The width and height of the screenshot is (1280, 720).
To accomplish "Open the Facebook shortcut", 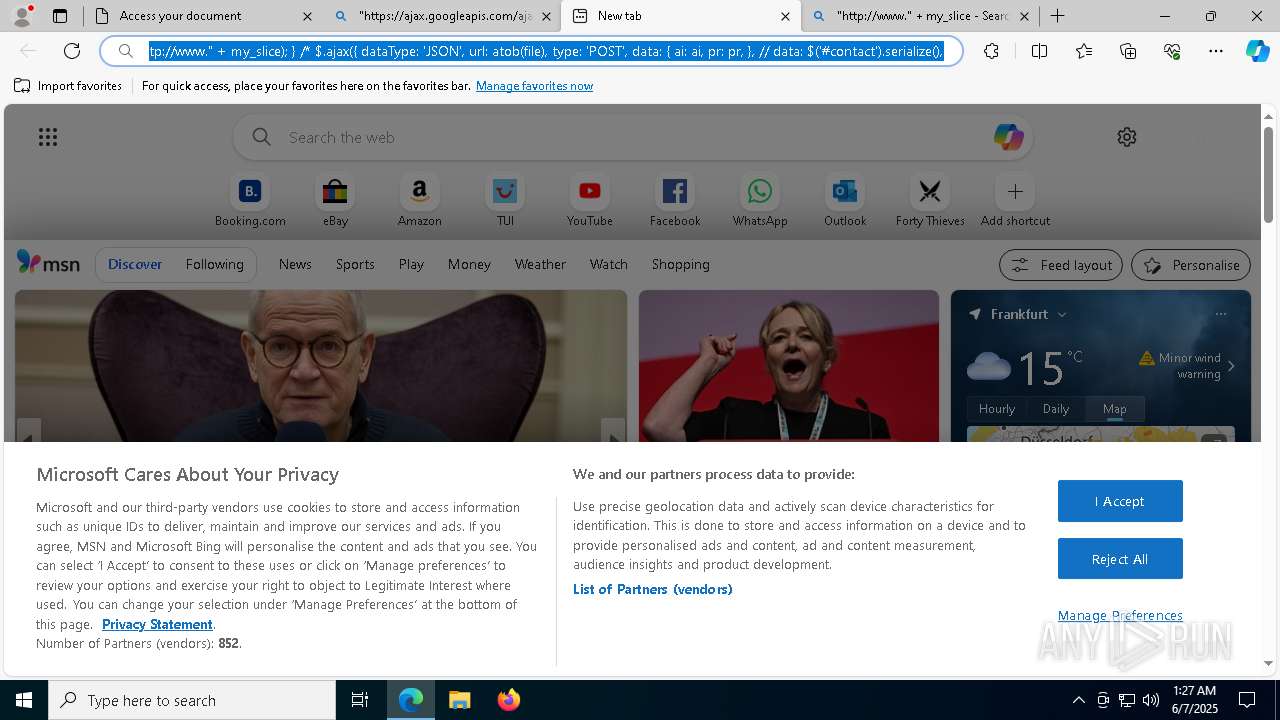I will 675,201.
